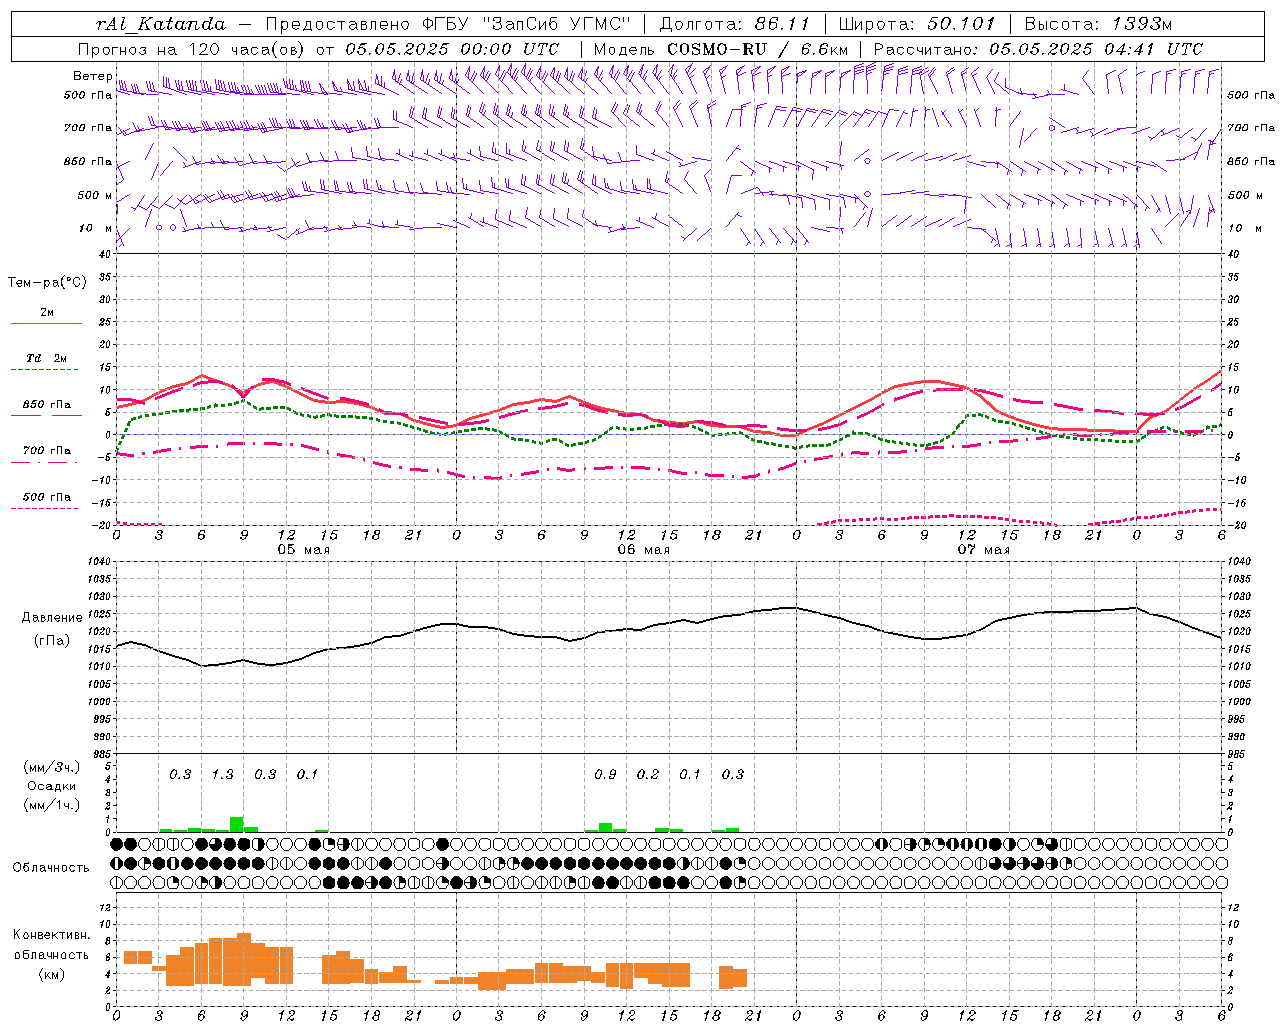Click the Облачность cloudiness label
Screen dimensions: 1280x1024
coord(51,868)
